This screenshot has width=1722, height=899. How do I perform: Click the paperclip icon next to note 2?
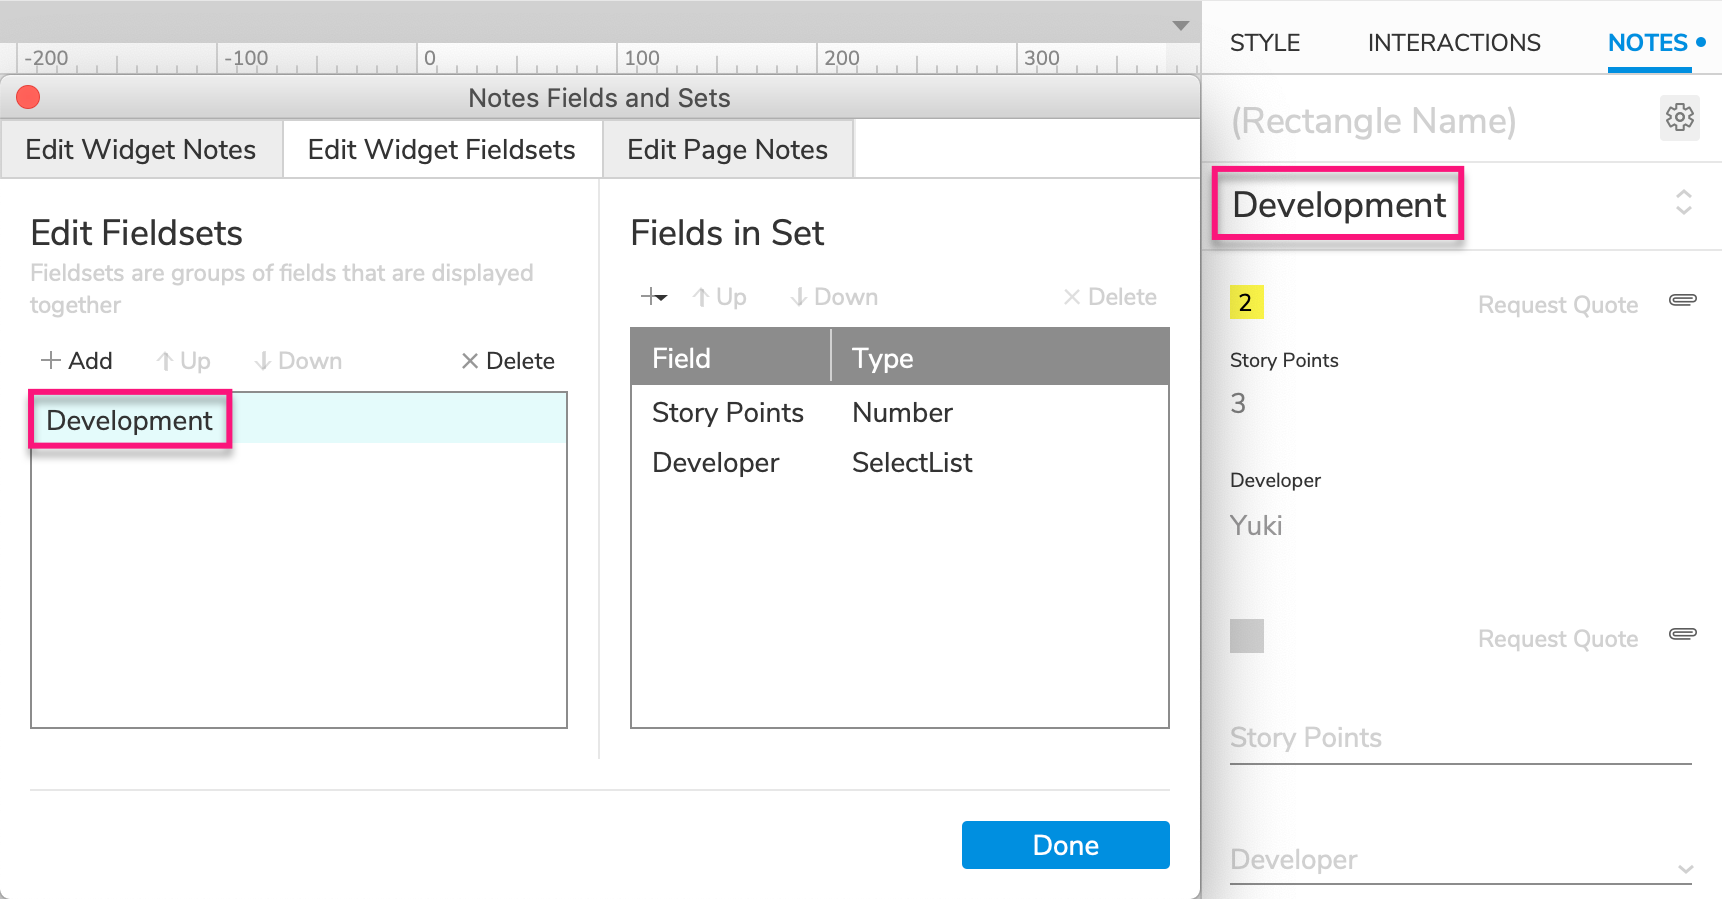point(1682,300)
